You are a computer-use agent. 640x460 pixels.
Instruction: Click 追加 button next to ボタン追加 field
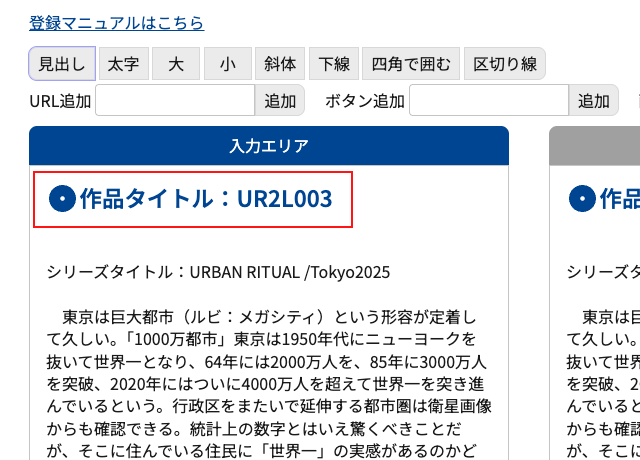coord(594,100)
